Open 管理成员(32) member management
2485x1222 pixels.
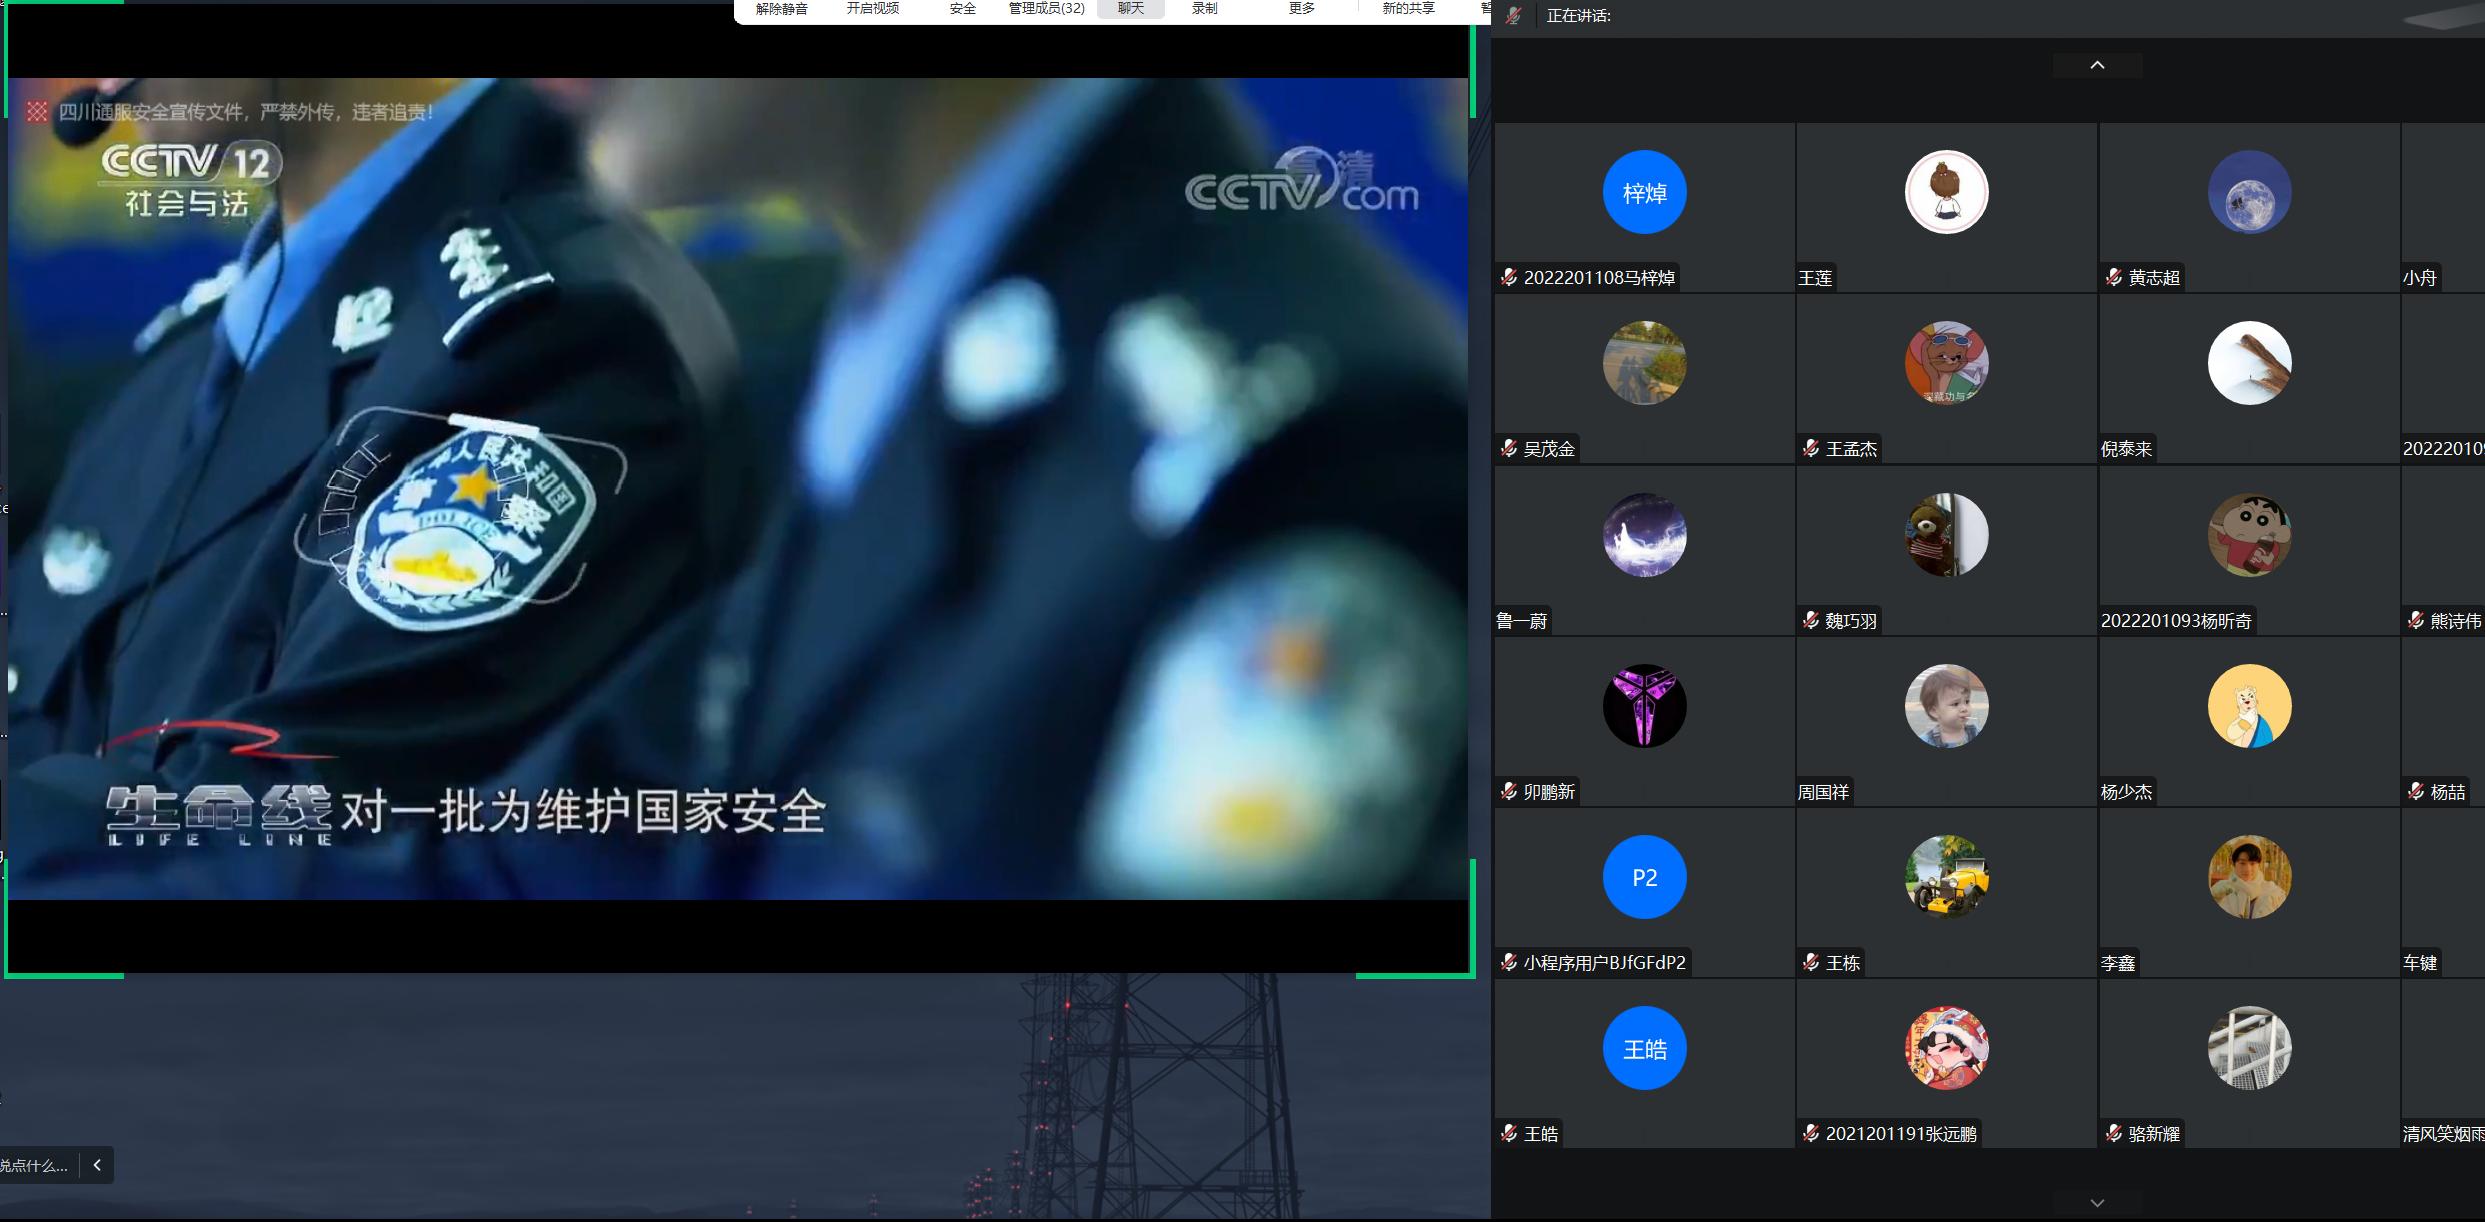point(1046,9)
